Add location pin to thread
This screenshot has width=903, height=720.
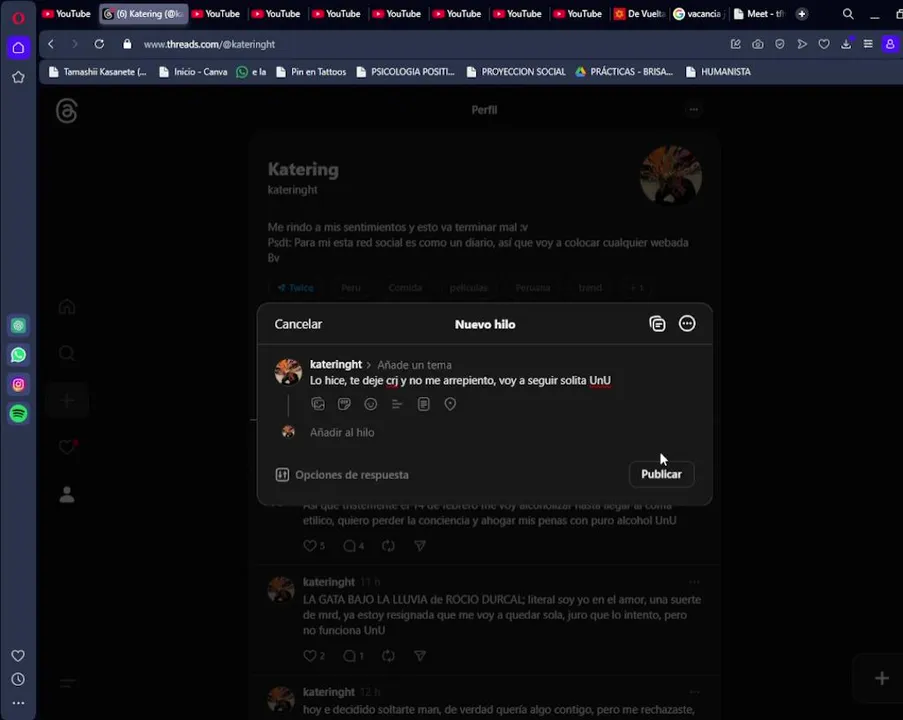point(450,404)
